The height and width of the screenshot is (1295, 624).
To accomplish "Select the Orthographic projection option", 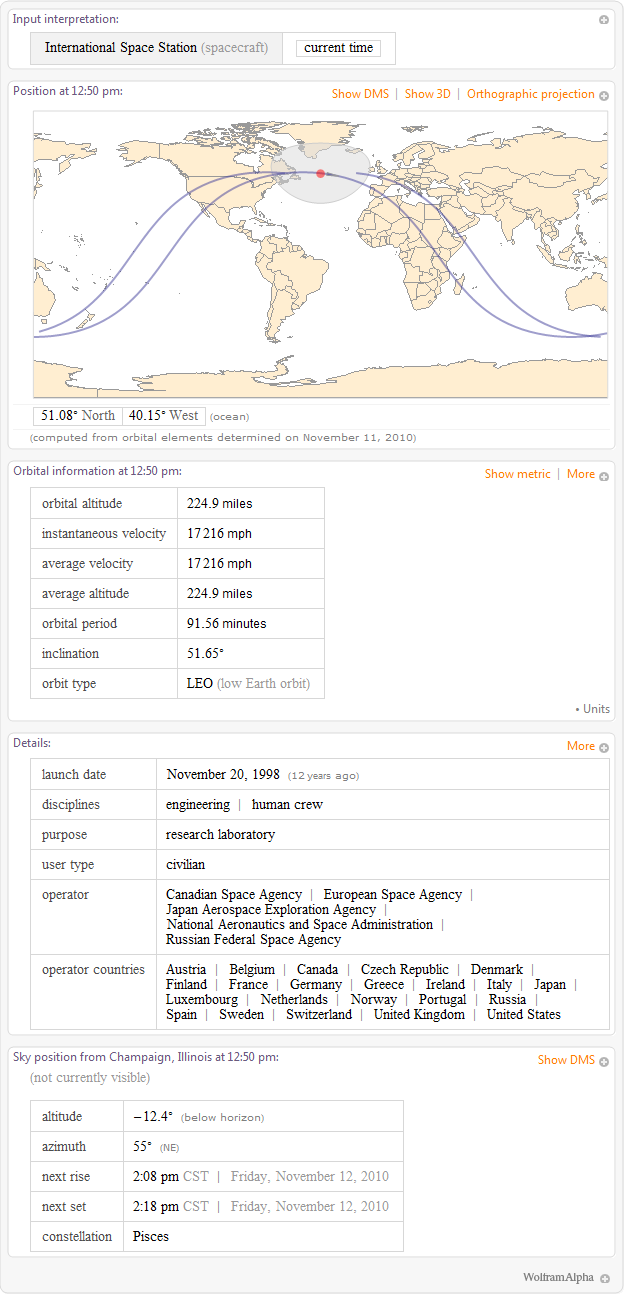I will coord(530,94).
